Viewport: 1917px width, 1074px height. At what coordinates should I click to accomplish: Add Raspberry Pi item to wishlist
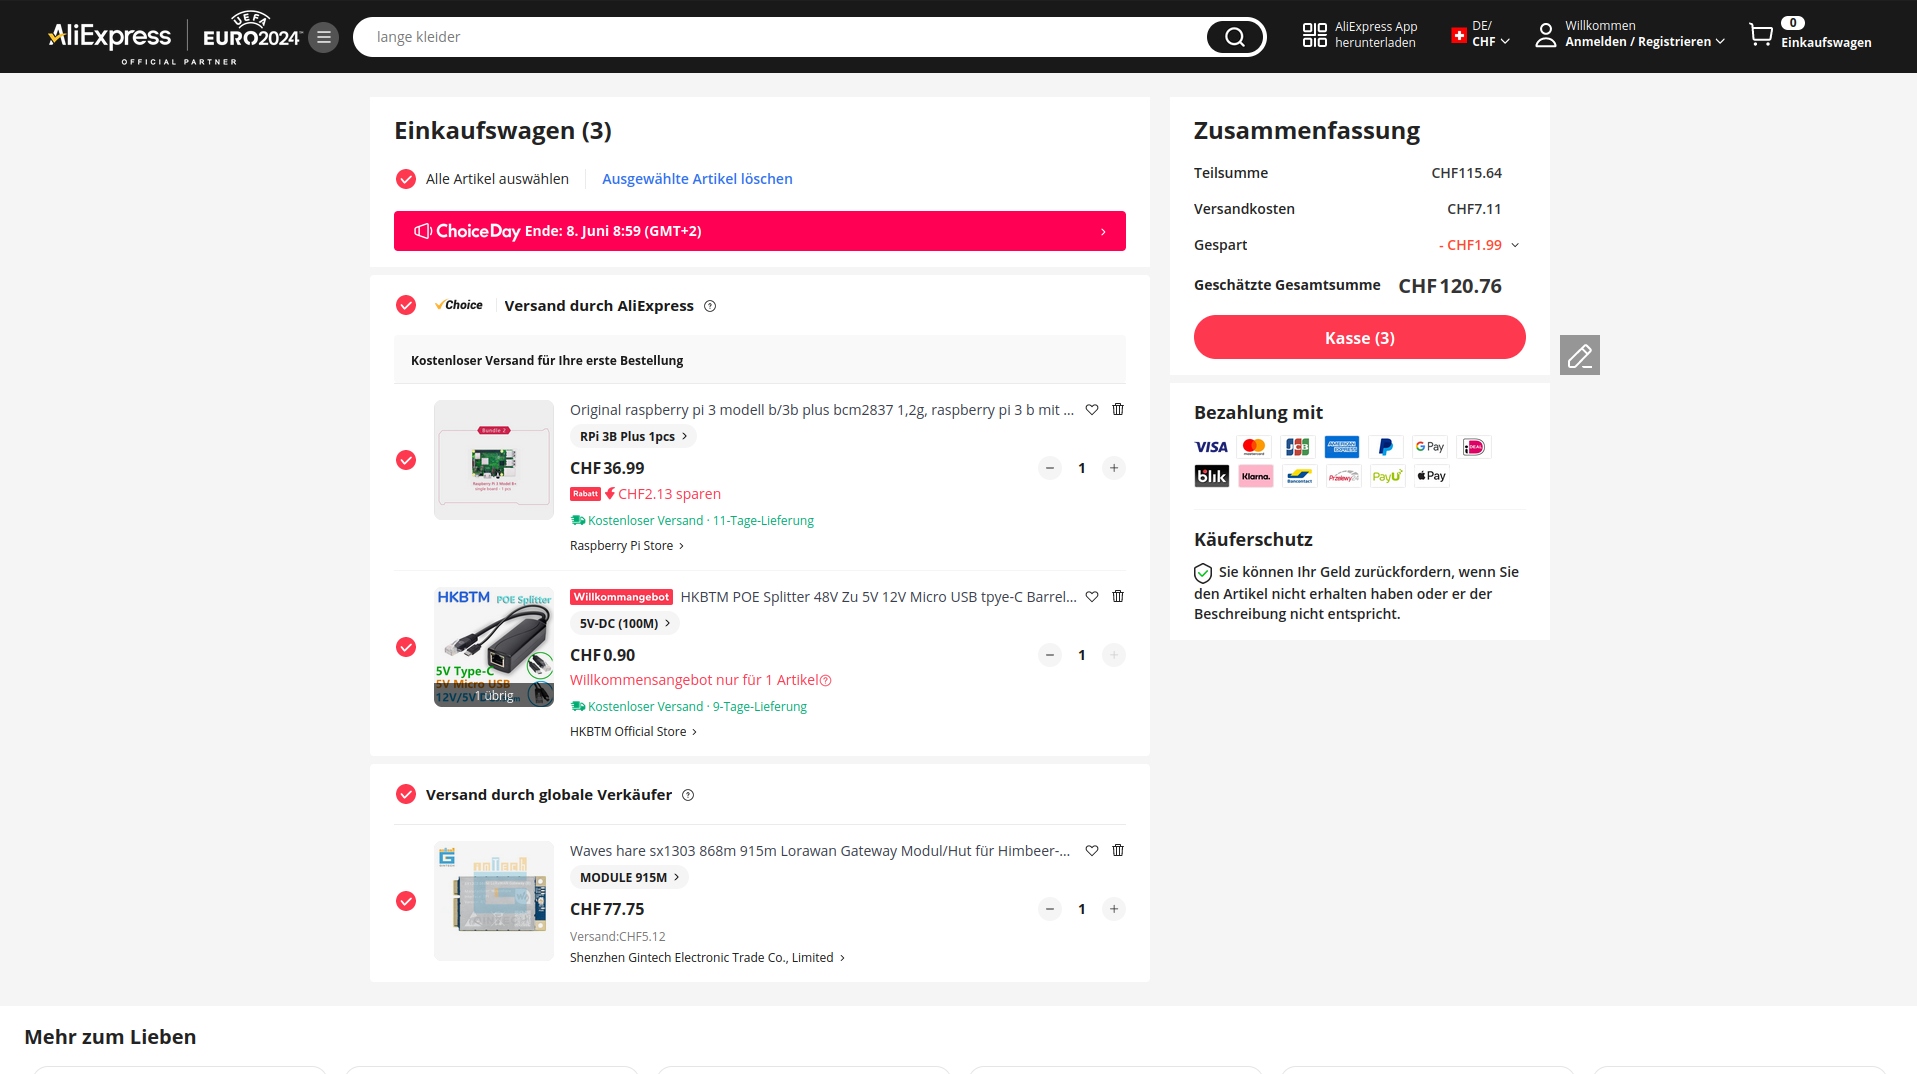(x=1092, y=409)
